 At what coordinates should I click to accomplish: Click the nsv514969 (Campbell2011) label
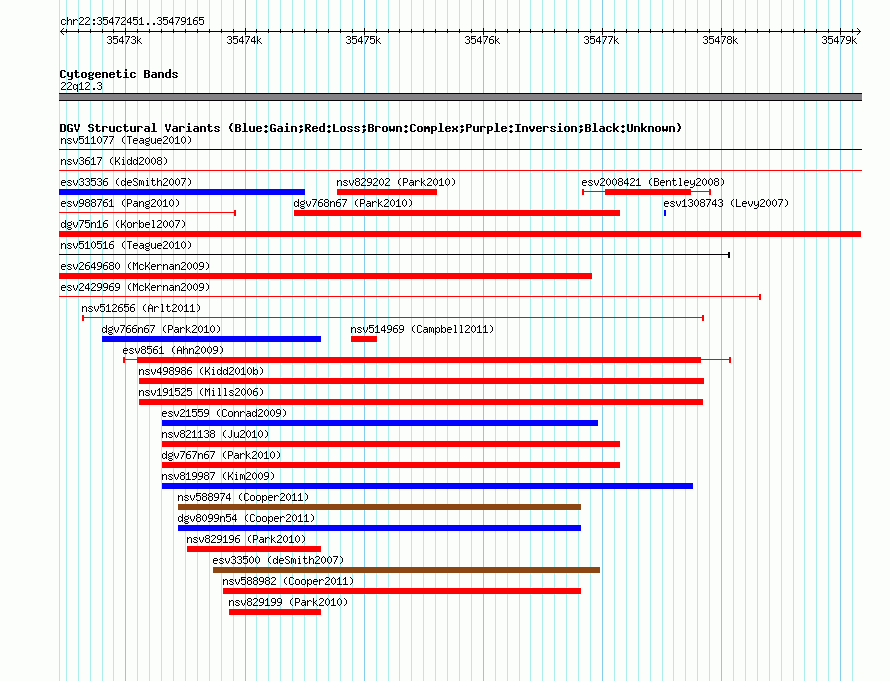click(x=422, y=329)
